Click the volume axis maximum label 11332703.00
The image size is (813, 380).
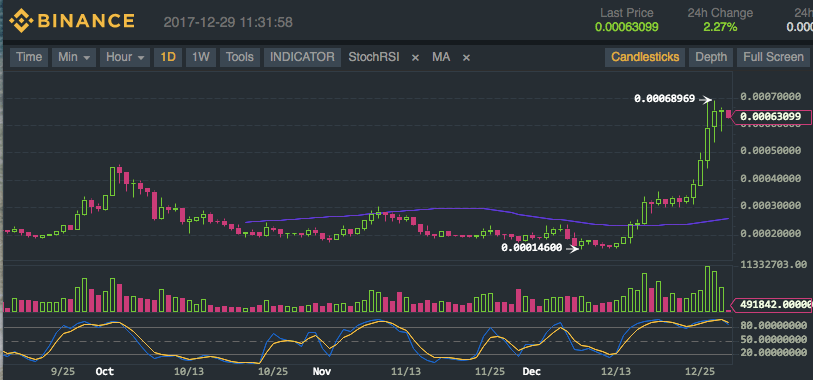coord(773,265)
